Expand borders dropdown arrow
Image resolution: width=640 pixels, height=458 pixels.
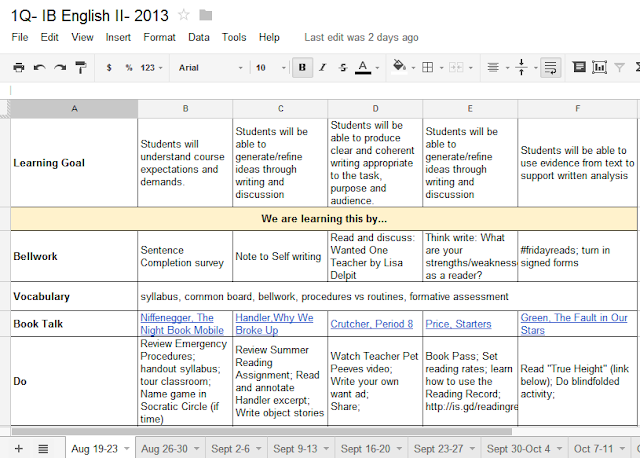pos(441,68)
